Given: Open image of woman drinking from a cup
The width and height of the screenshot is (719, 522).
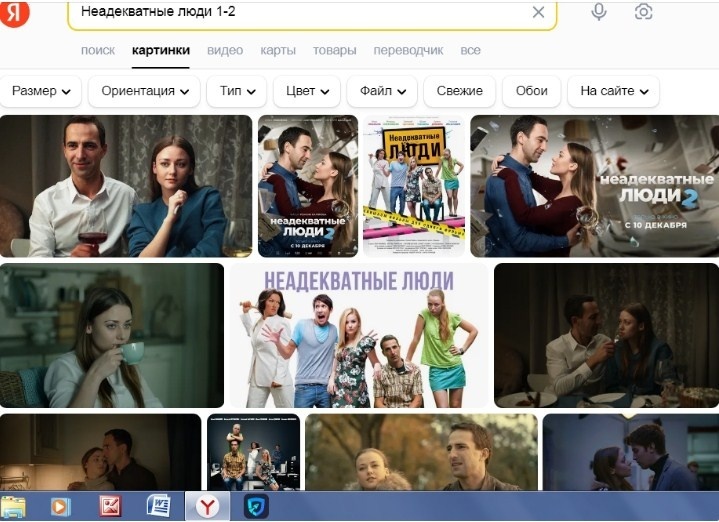Looking at the screenshot, I should point(112,335).
